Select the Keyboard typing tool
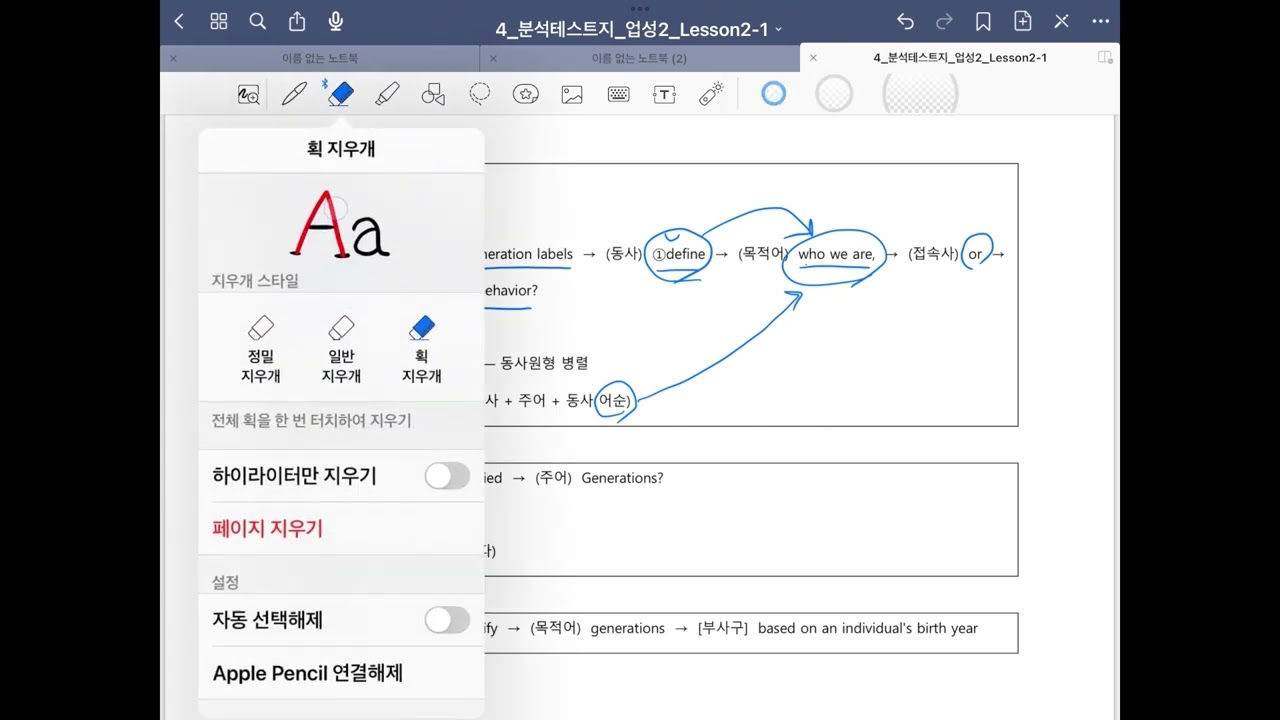 618,94
